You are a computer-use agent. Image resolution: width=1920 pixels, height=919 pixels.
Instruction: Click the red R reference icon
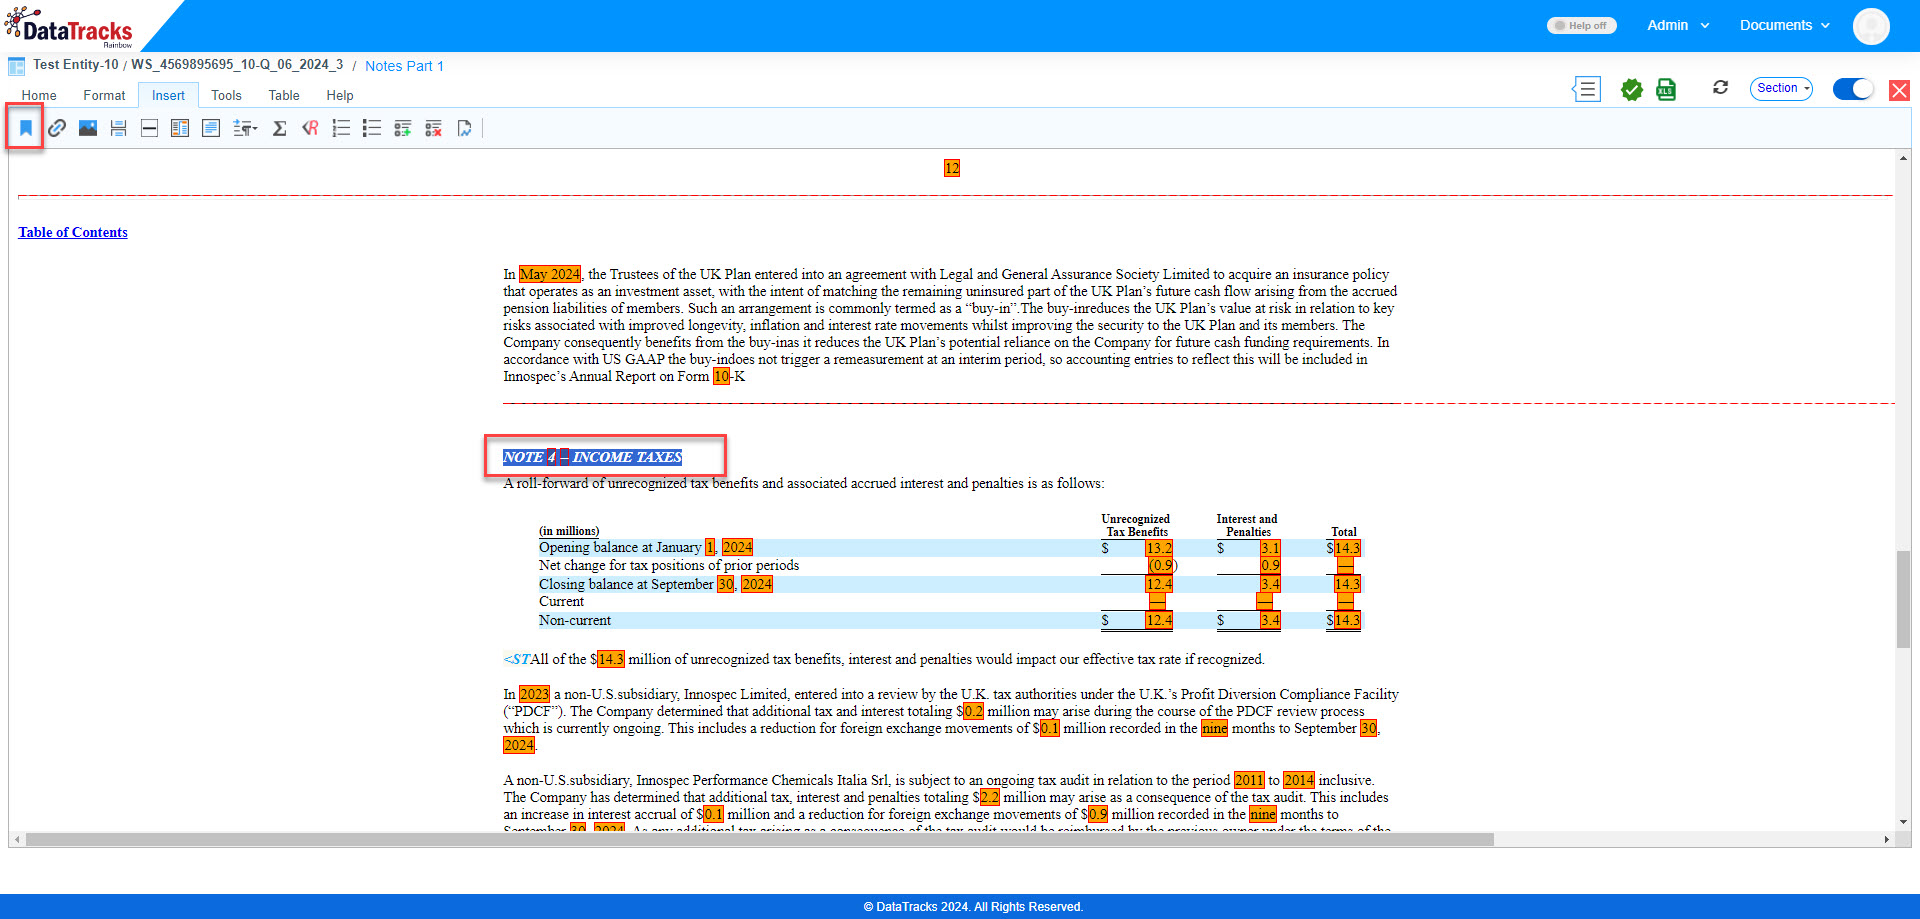point(310,128)
